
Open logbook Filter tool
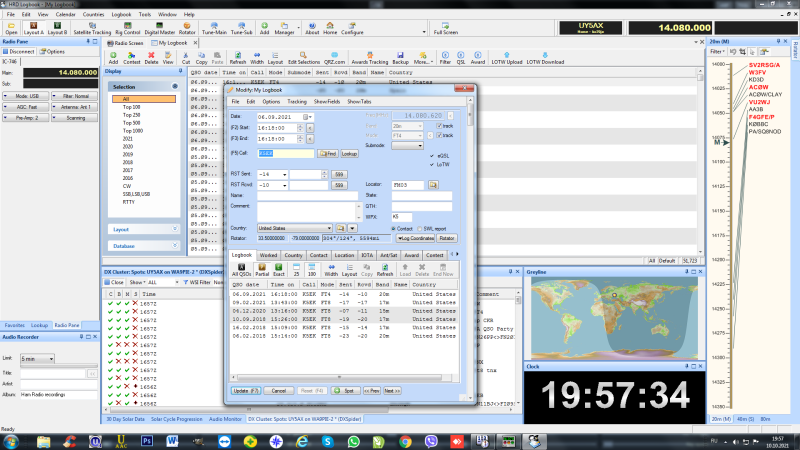[x=445, y=58]
